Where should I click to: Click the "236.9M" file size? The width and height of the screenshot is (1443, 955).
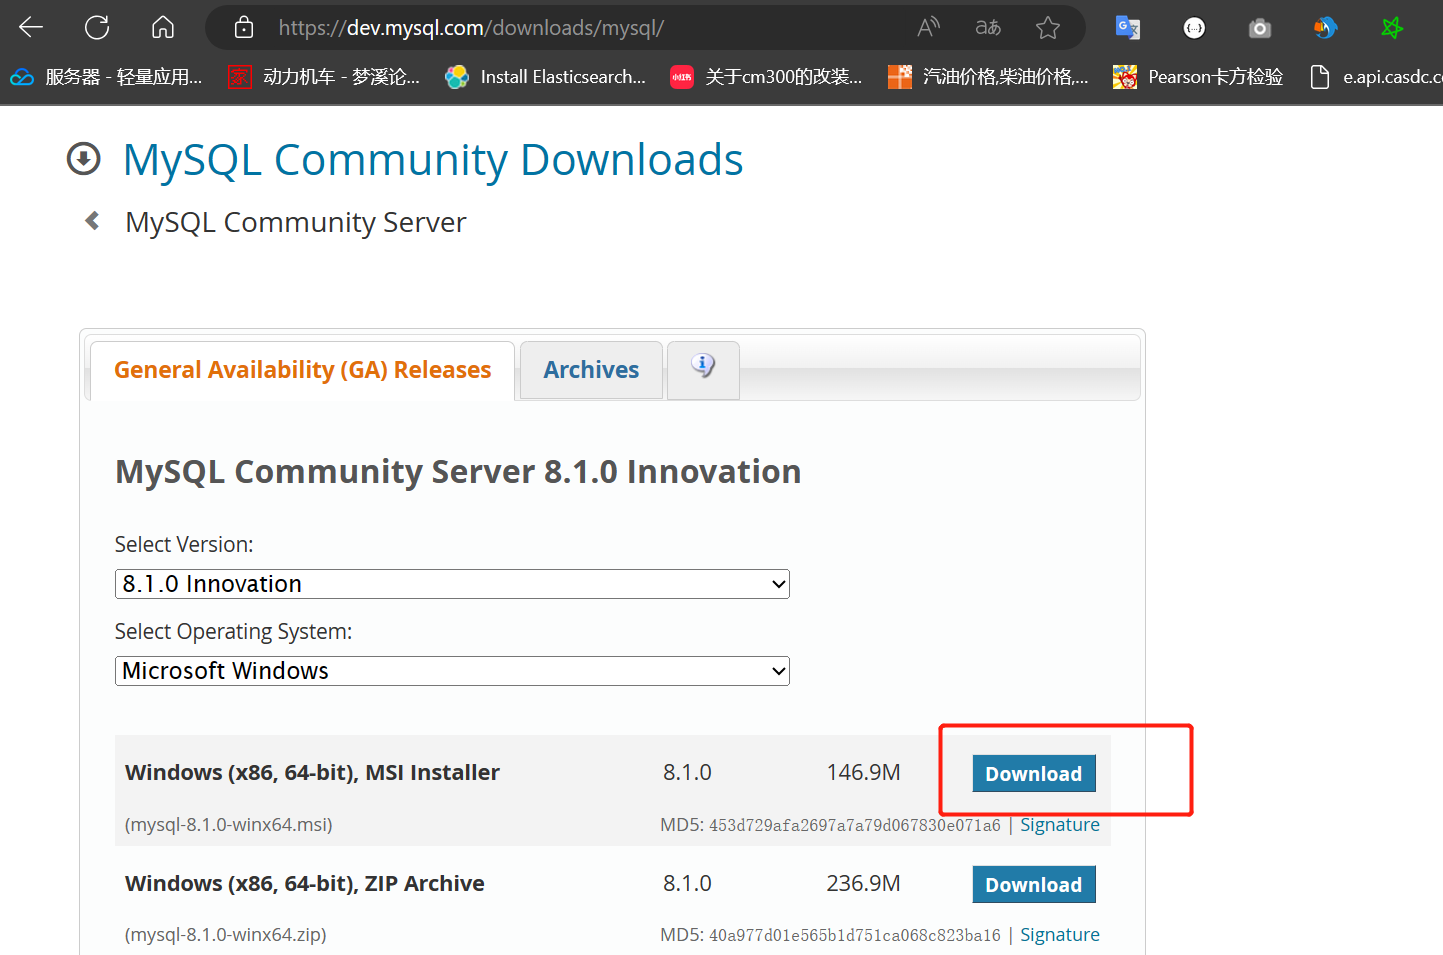pyautogui.click(x=864, y=884)
